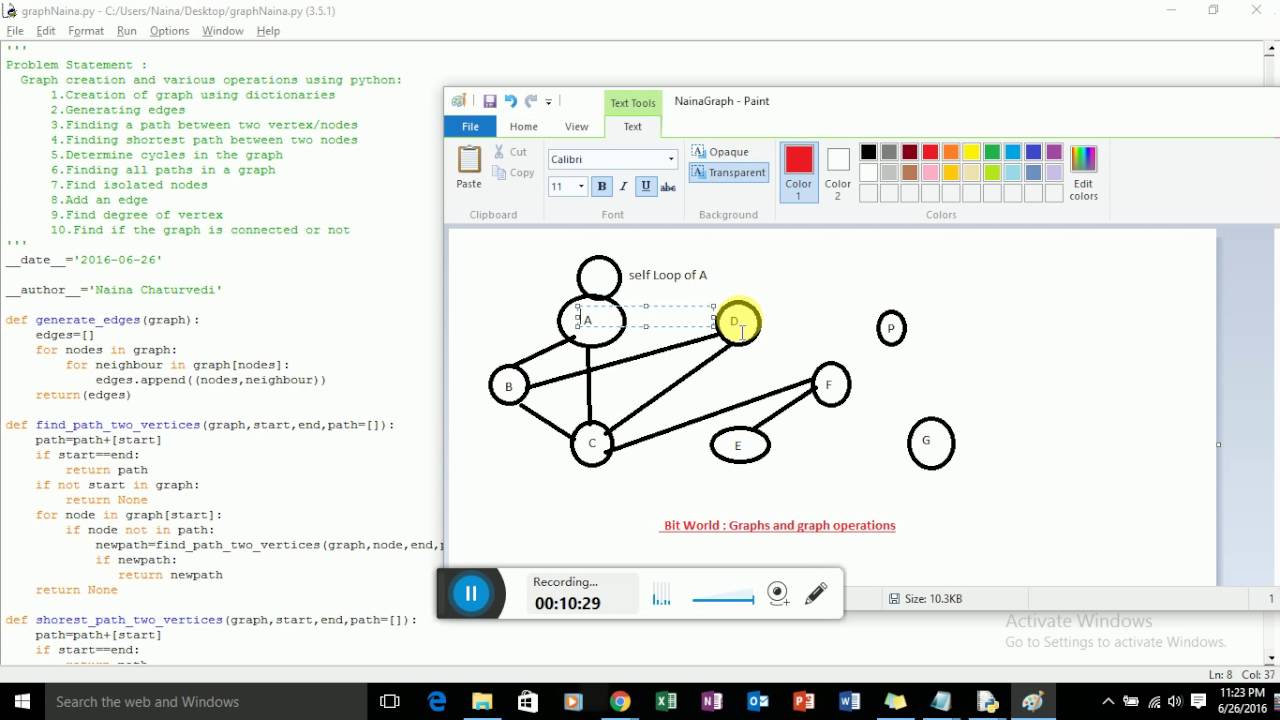1280x720 pixels.
Task: Open the IDLE Window menu
Action: tap(222, 31)
